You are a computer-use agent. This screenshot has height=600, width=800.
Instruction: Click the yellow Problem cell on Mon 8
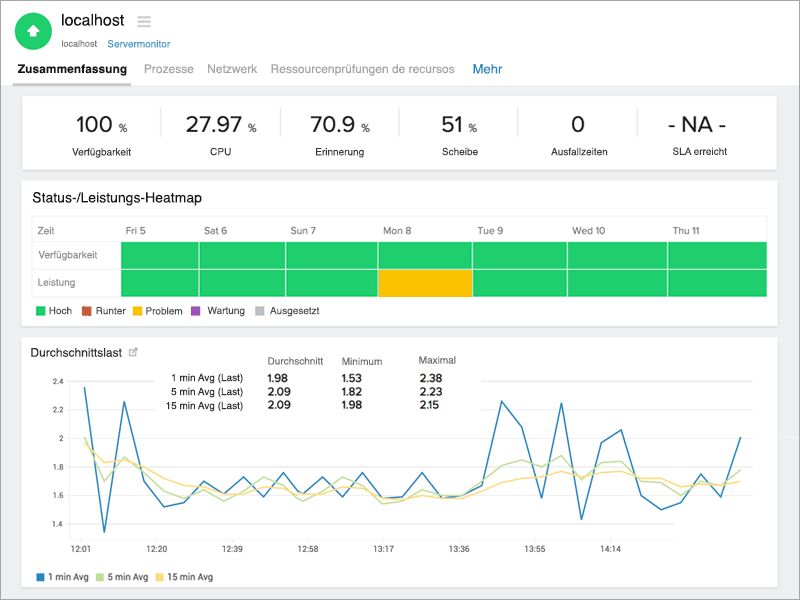[x=425, y=283]
